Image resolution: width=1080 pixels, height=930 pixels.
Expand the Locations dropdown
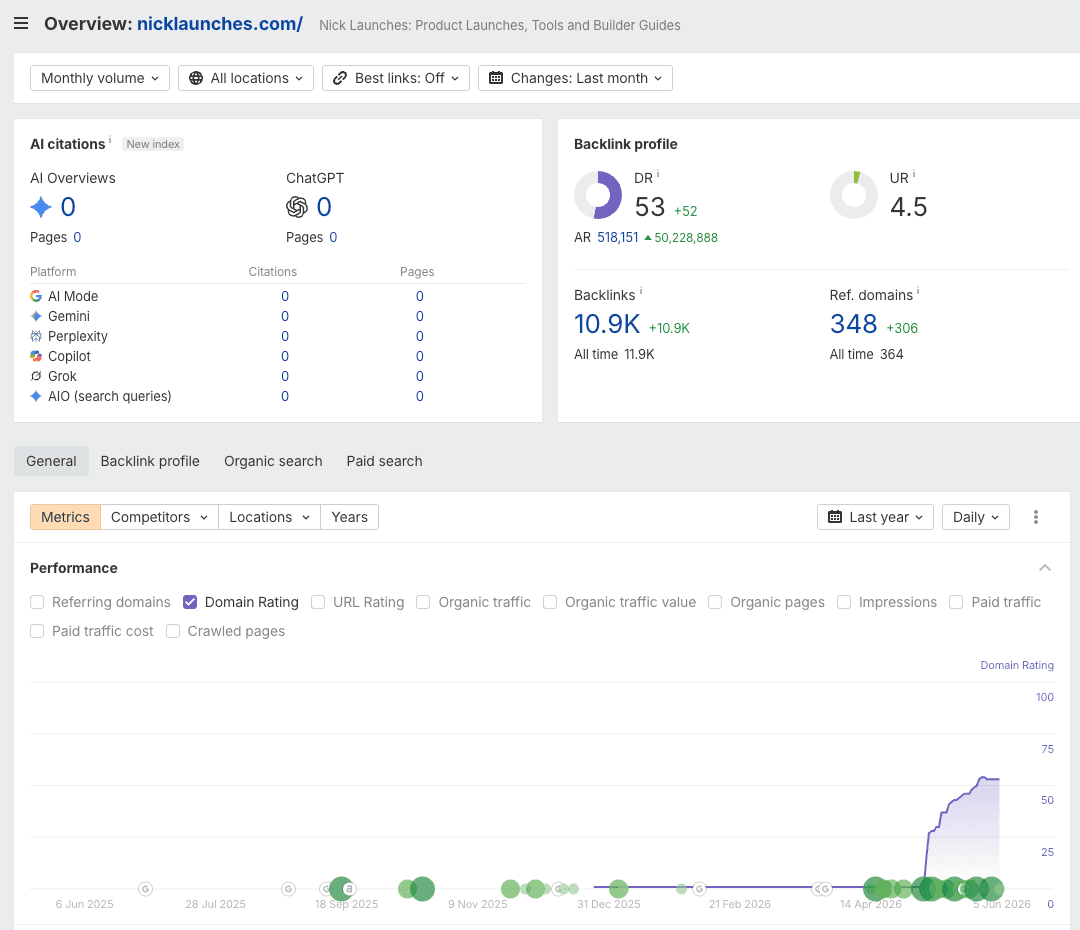coord(269,517)
